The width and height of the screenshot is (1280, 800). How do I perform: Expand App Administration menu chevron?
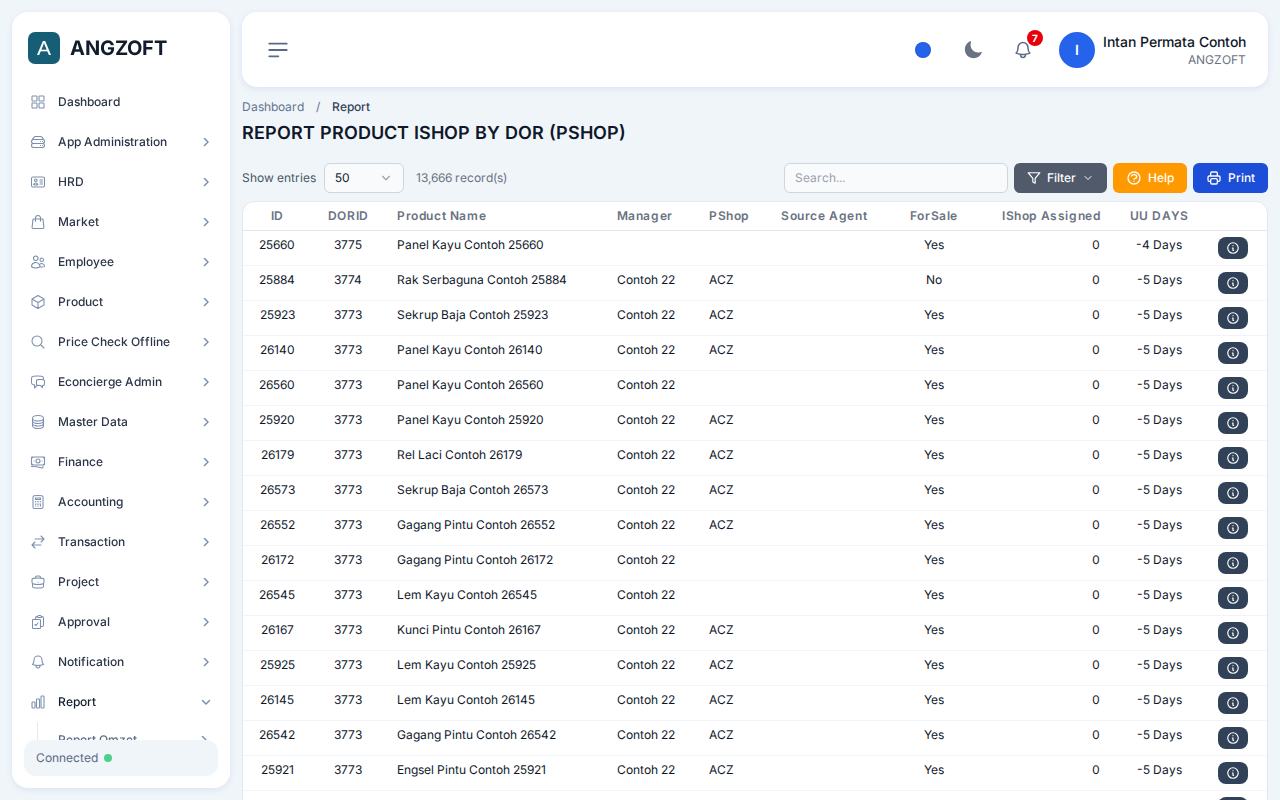coord(206,142)
